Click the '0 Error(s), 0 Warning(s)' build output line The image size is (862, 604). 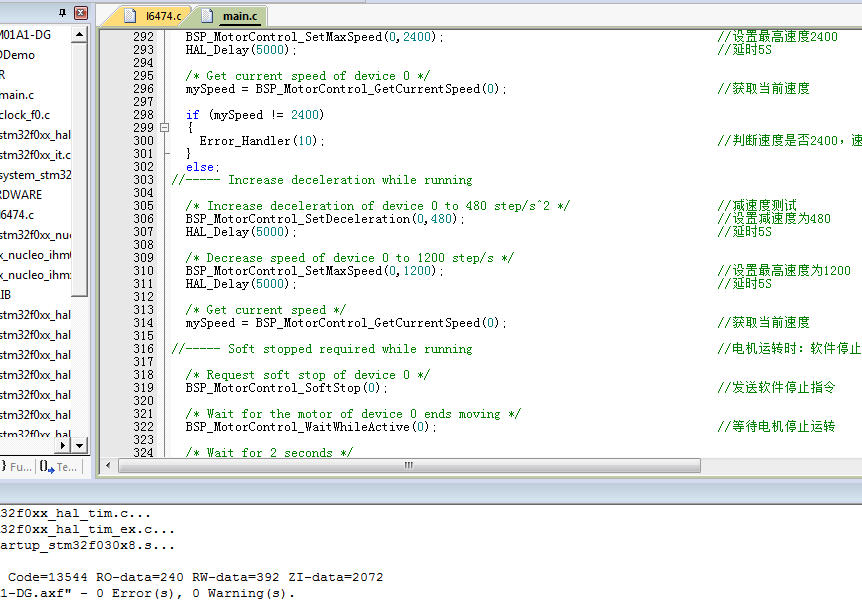[150, 593]
